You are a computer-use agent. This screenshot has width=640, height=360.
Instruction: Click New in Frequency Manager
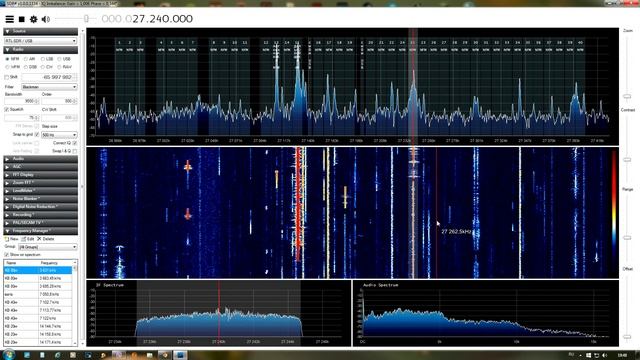click(x=11, y=239)
